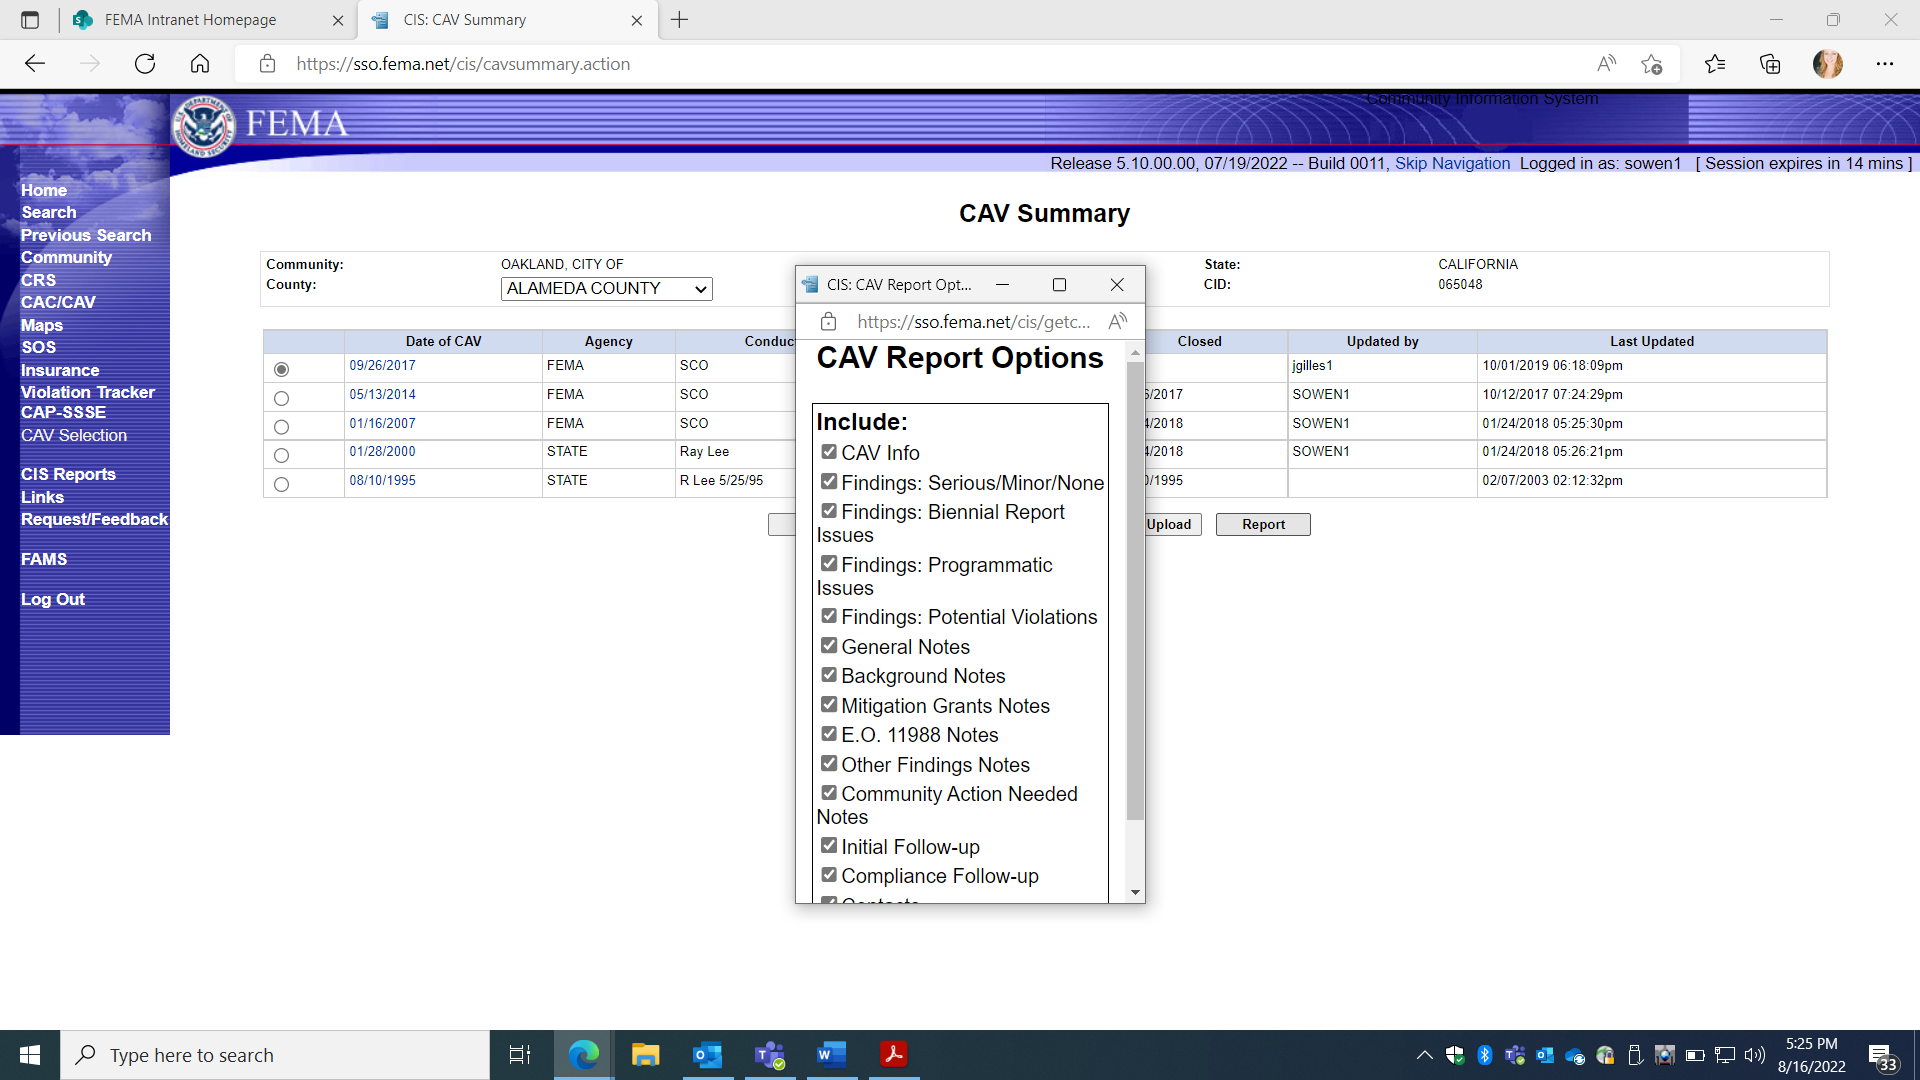
Task: Open CIS Reports in the sidebar menu
Action: [x=68, y=474]
